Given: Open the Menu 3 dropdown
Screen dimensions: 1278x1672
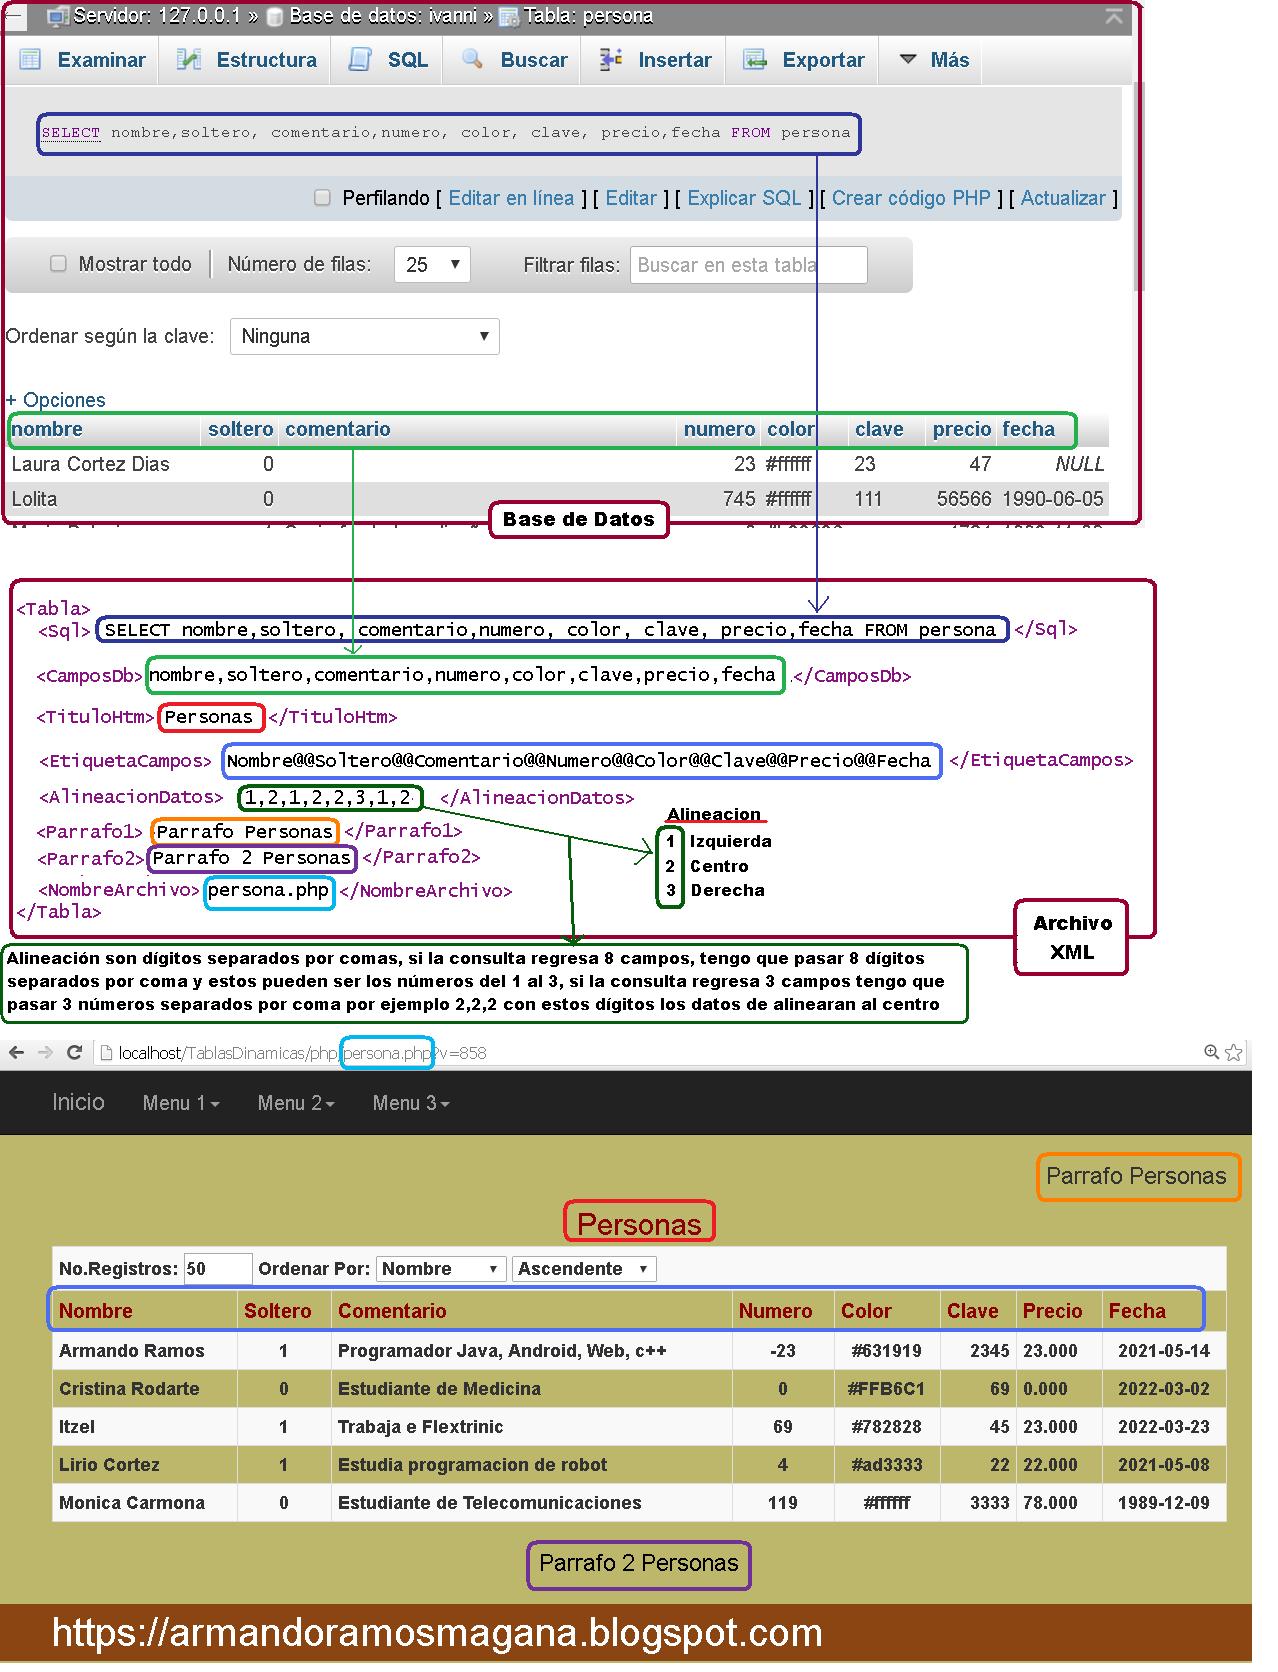Looking at the screenshot, I should [x=411, y=1103].
